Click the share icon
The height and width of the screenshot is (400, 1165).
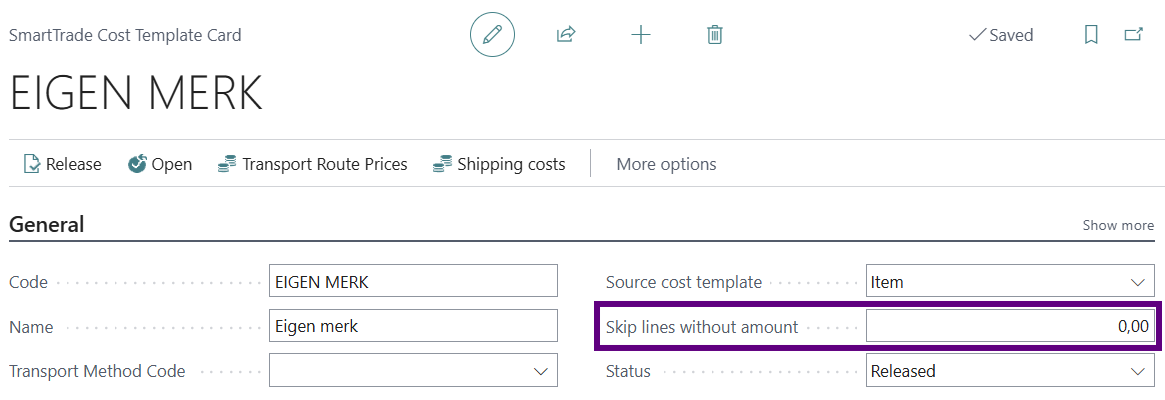[566, 35]
